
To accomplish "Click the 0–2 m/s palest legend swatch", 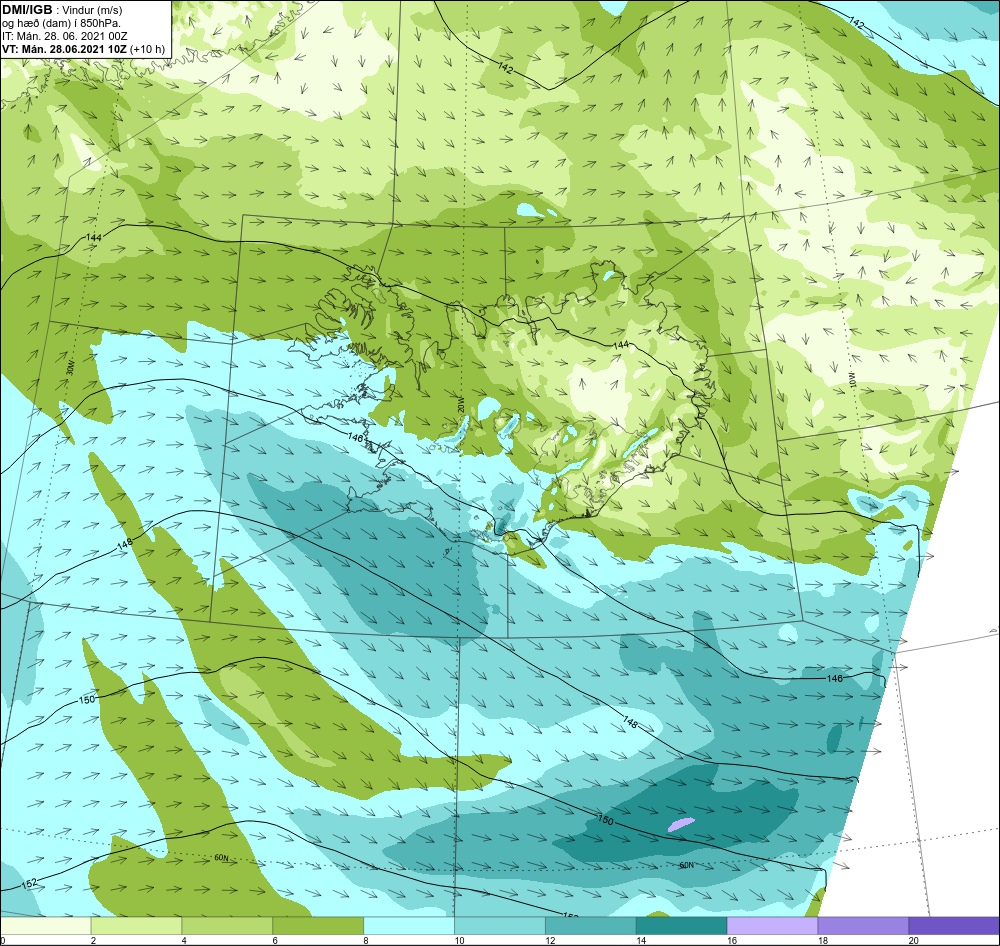I will pos(45,925).
